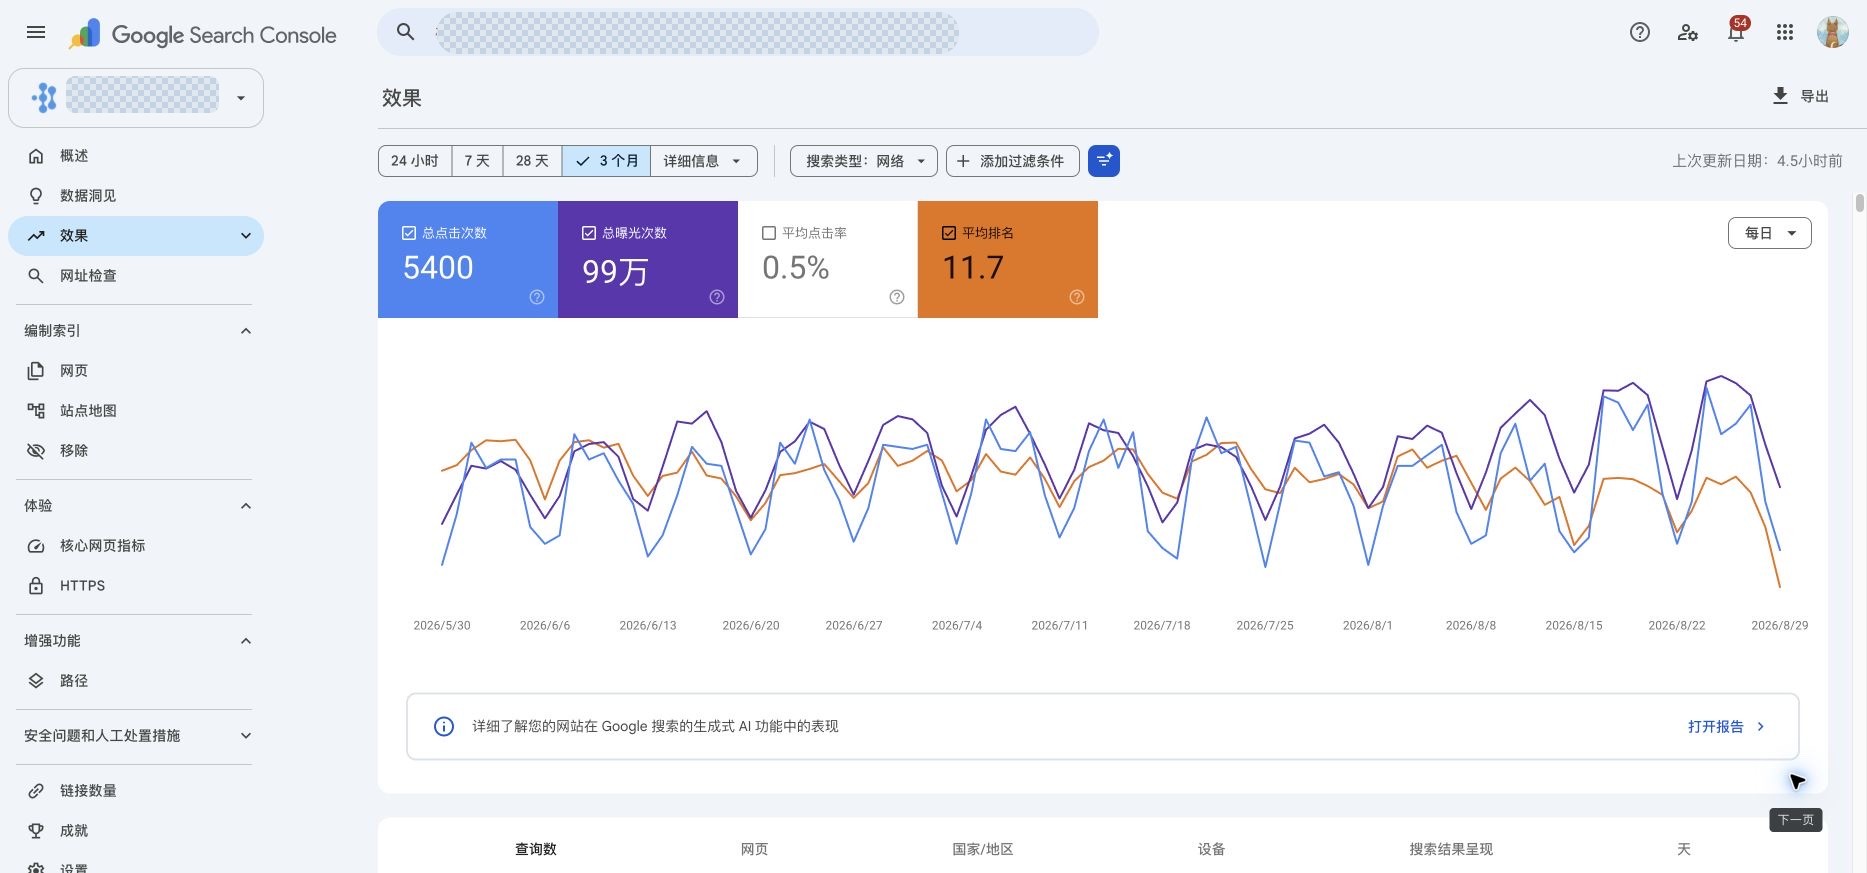Open the Google apps grid

(x=1785, y=32)
